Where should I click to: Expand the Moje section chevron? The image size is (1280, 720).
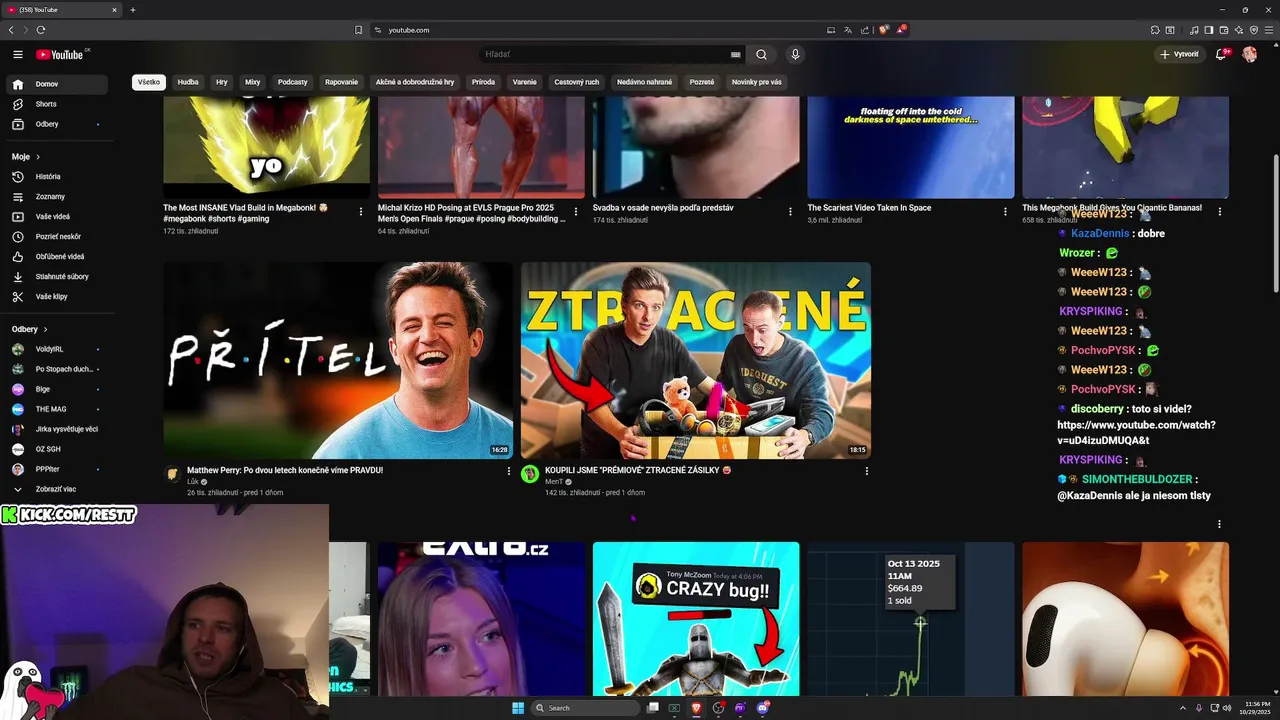[x=38, y=157]
